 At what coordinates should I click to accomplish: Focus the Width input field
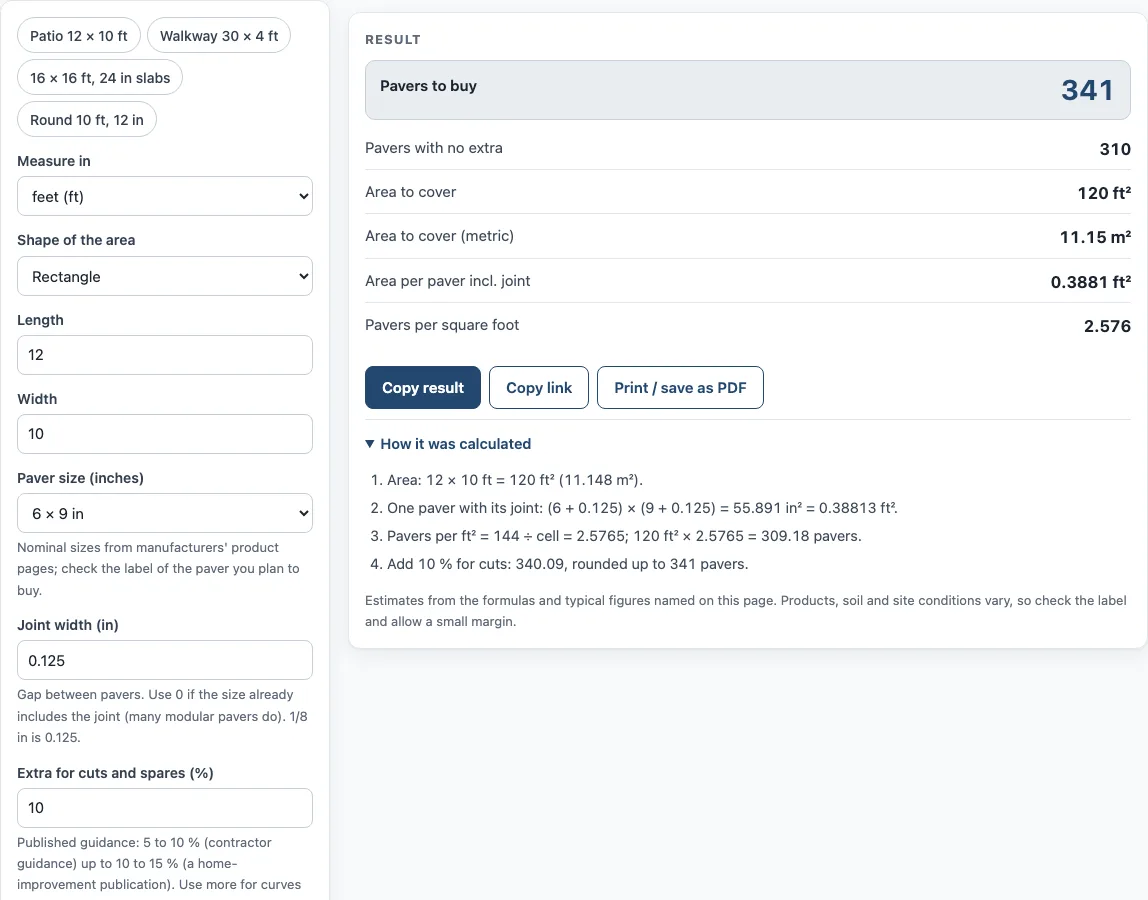click(165, 434)
